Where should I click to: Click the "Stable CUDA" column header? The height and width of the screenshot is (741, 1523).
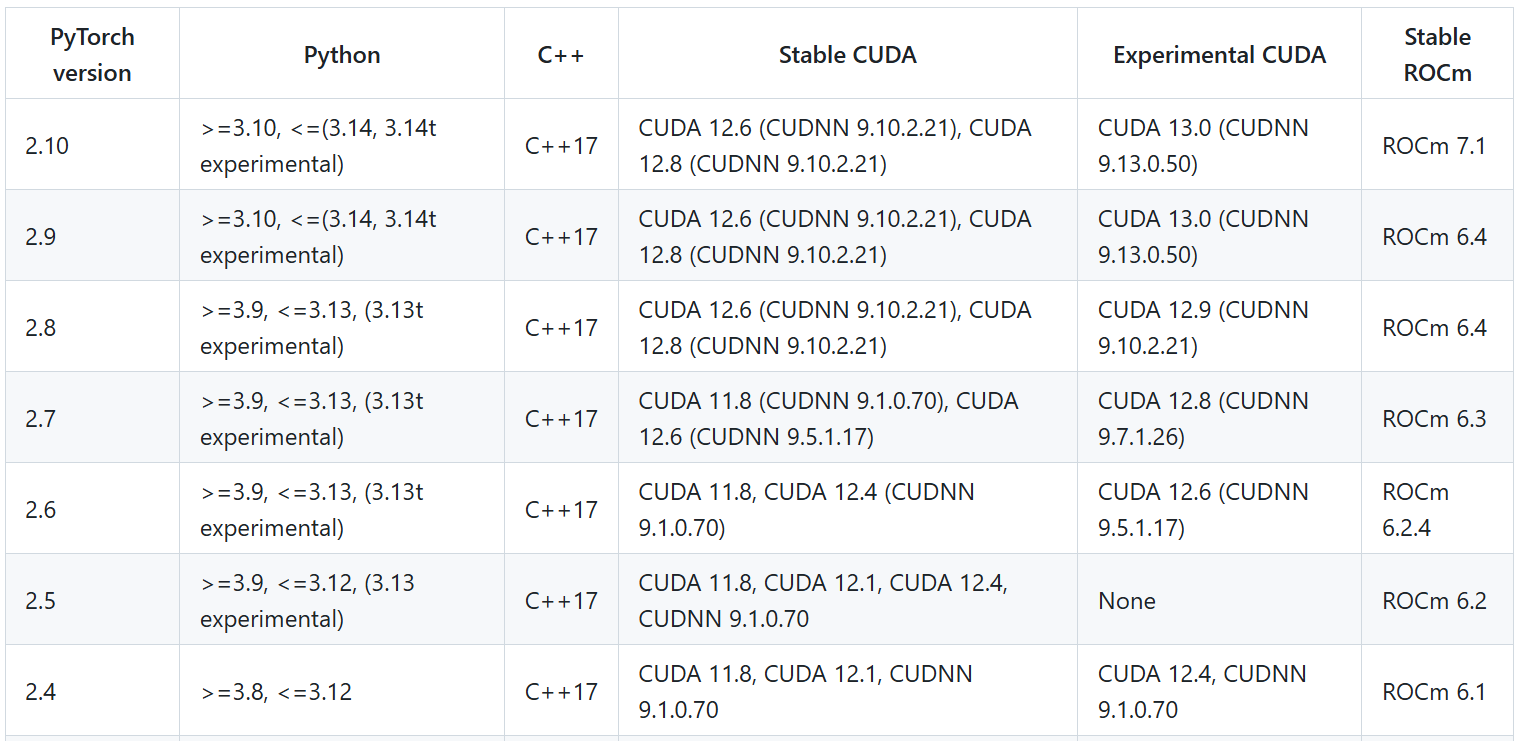click(x=847, y=55)
